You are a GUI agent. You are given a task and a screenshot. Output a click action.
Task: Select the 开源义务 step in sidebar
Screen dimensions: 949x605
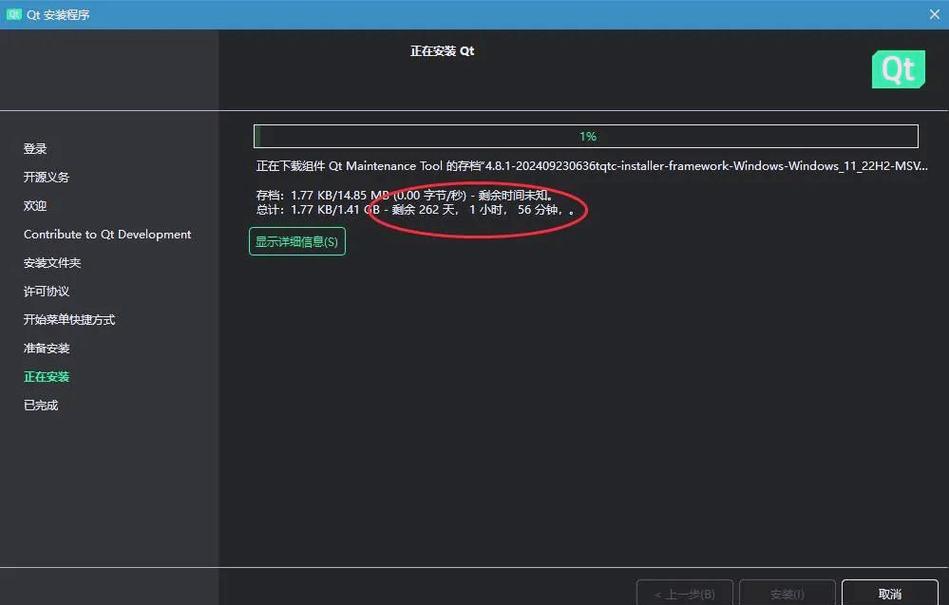tap(47, 177)
